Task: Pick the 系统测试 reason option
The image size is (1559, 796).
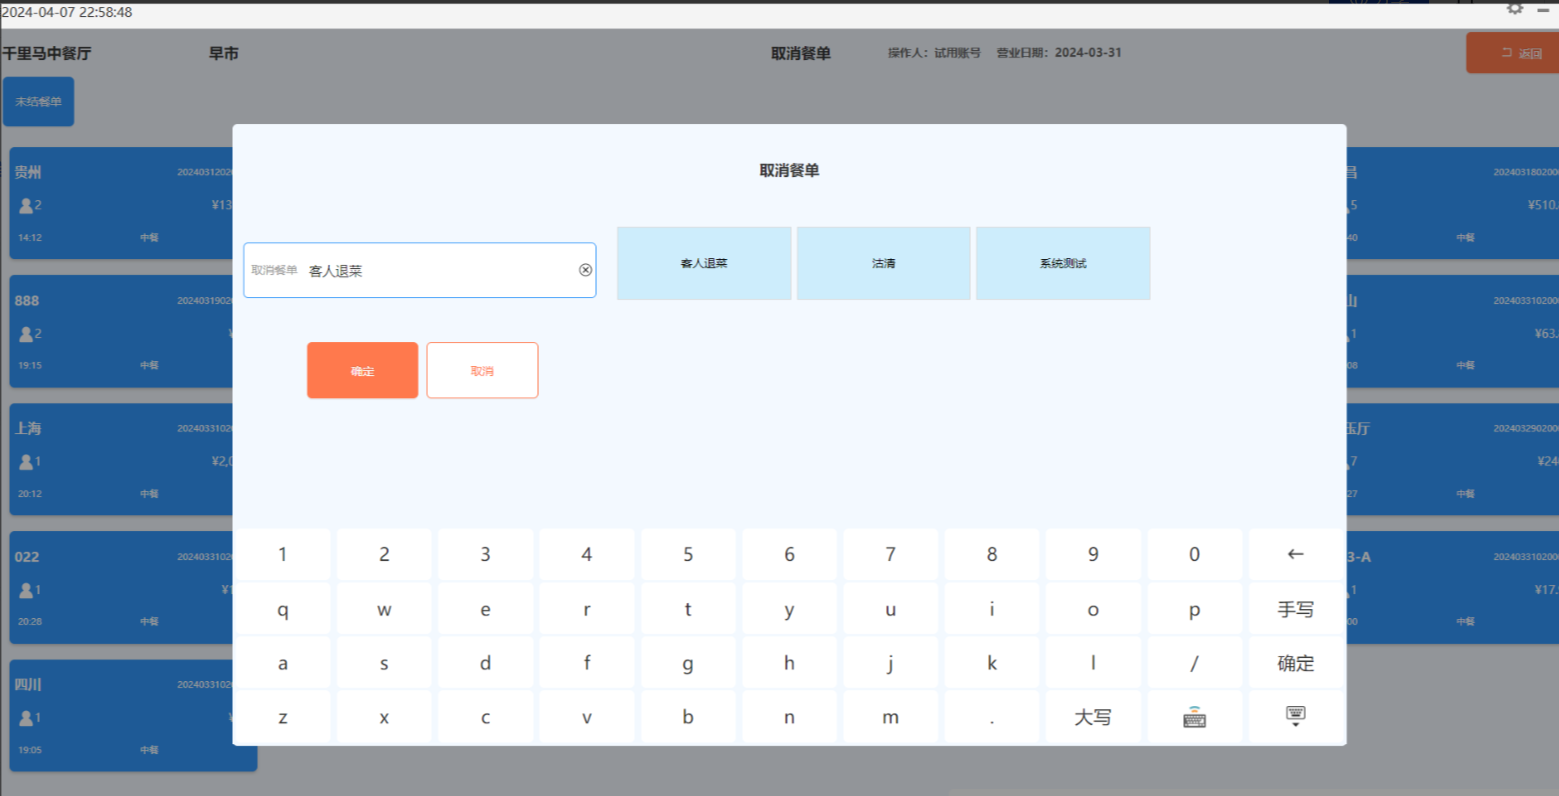Action: pos(1062,263)
